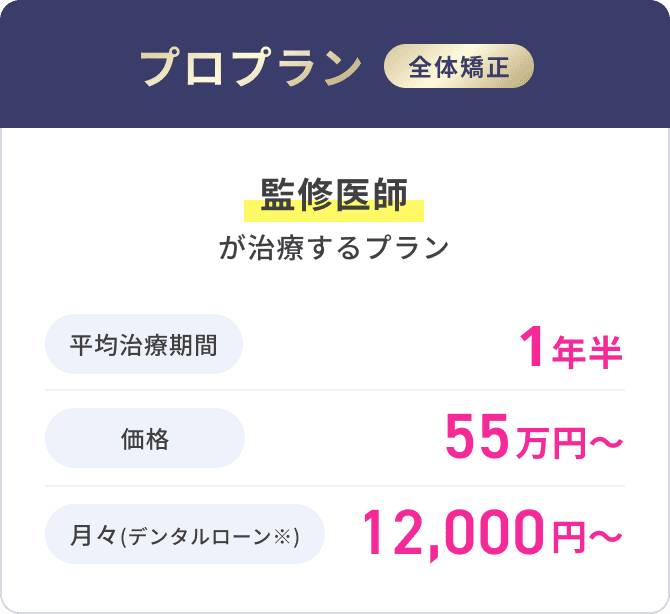This screenshot has width=670, height=614.
Task: Select the gold 全体矯正 badge
Action: [x=458, y=66]
